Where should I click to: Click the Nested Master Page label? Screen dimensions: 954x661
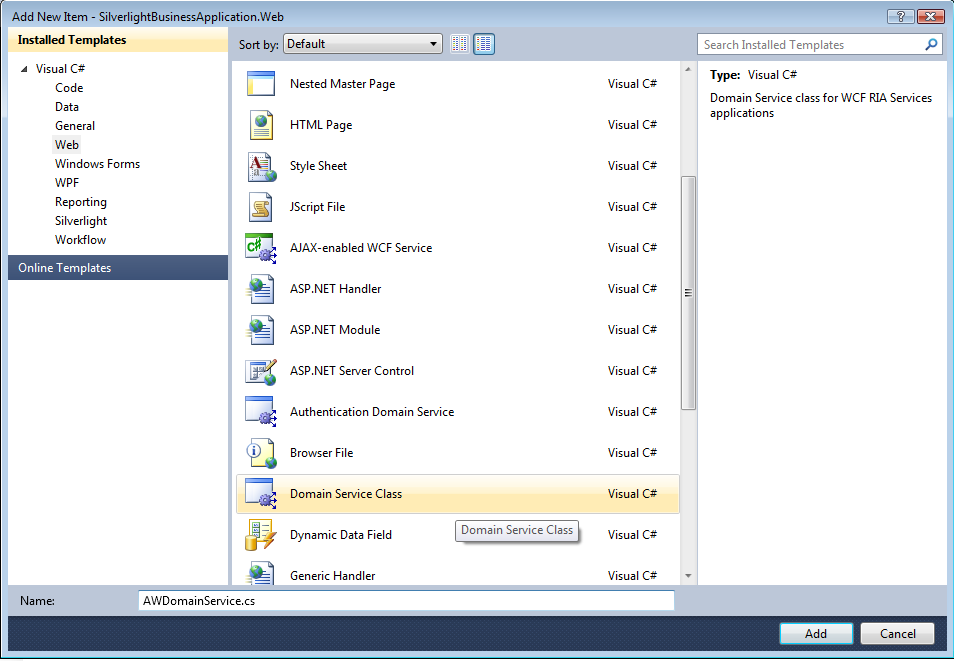(x=343, y=84)
